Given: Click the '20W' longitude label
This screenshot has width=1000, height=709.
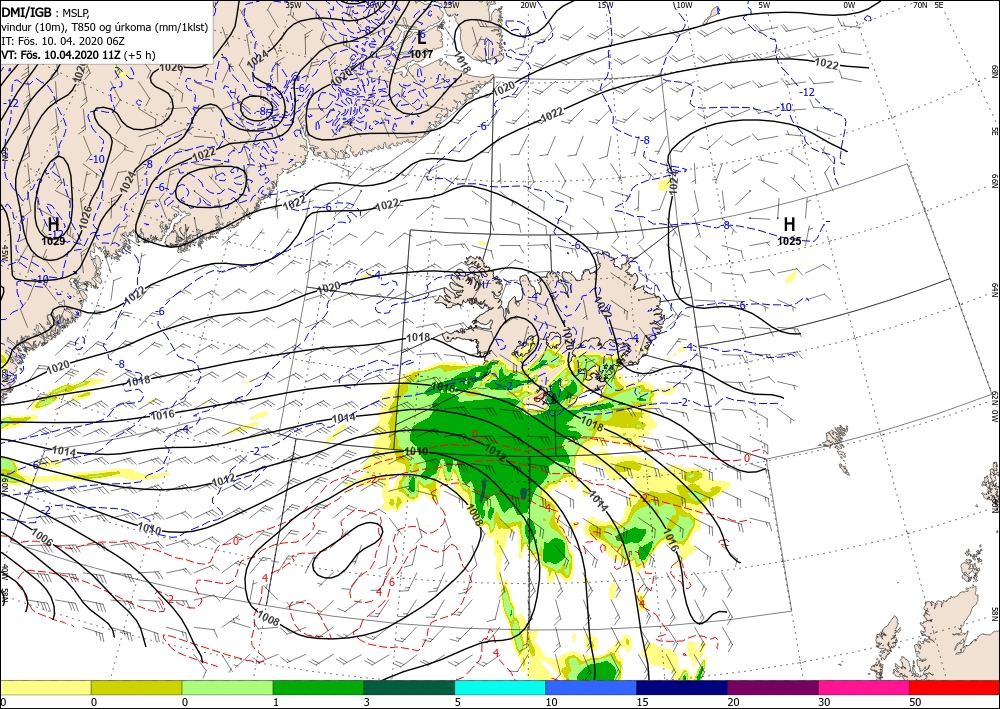Looking at the screenshot, I should (x=527, y=5).
